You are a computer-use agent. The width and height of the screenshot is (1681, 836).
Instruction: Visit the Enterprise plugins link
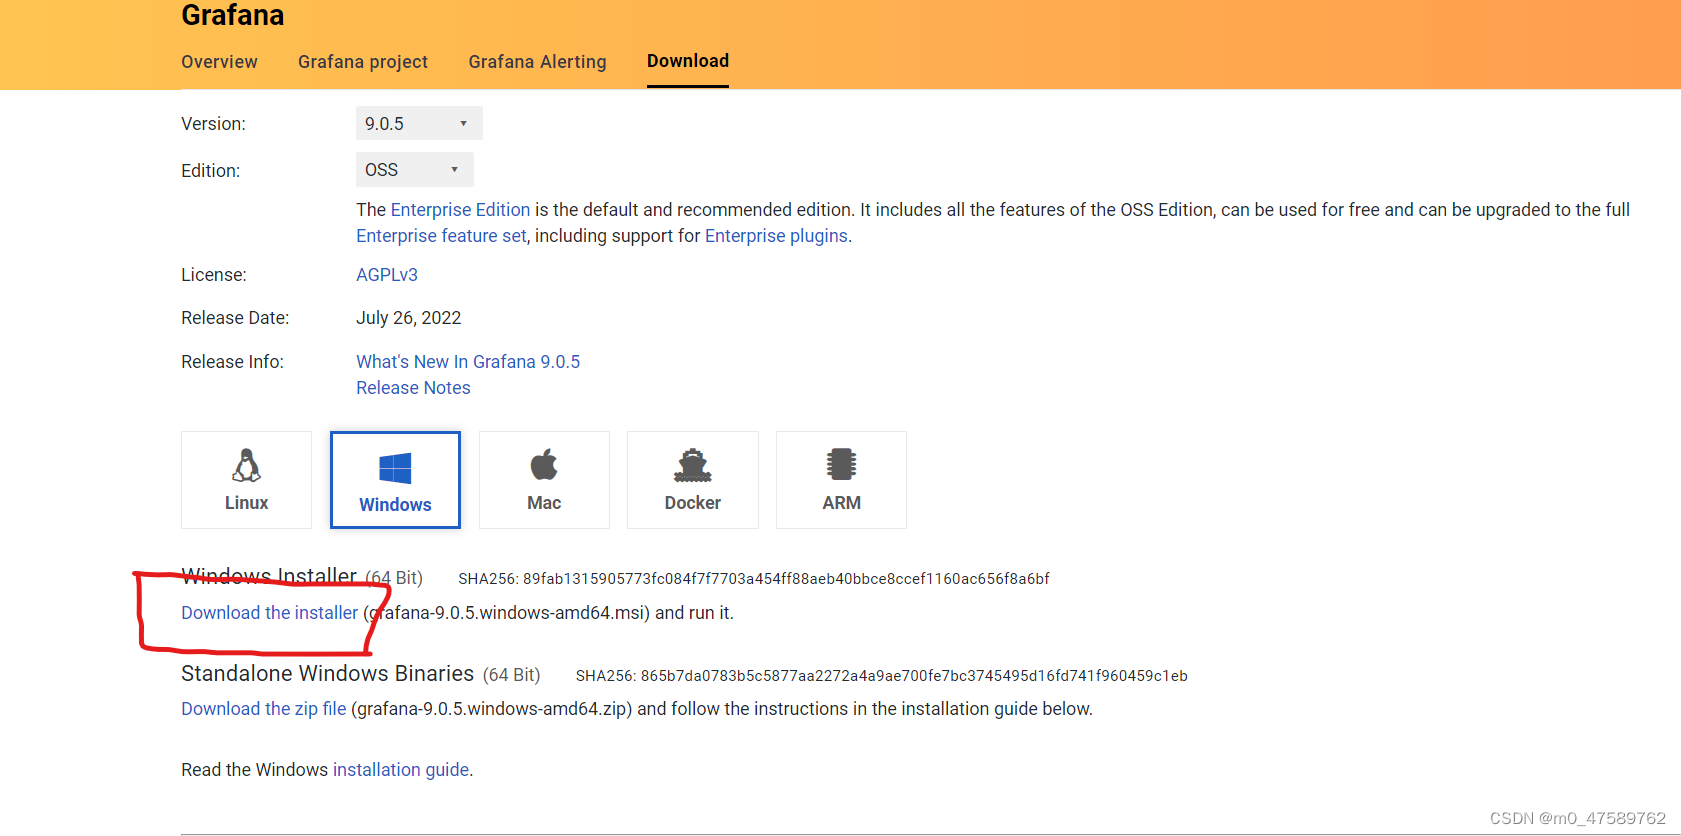[776, 236]
